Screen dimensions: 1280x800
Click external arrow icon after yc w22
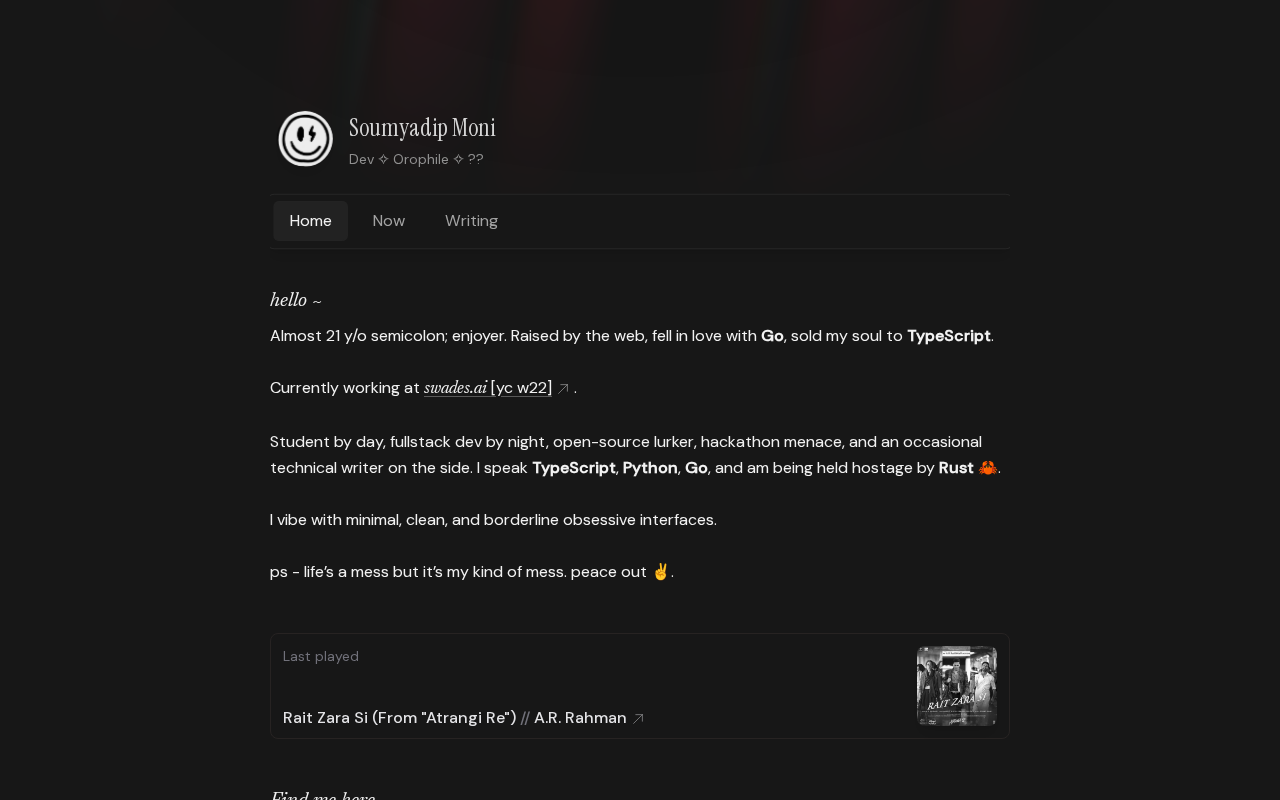click(x=563, y=389)
